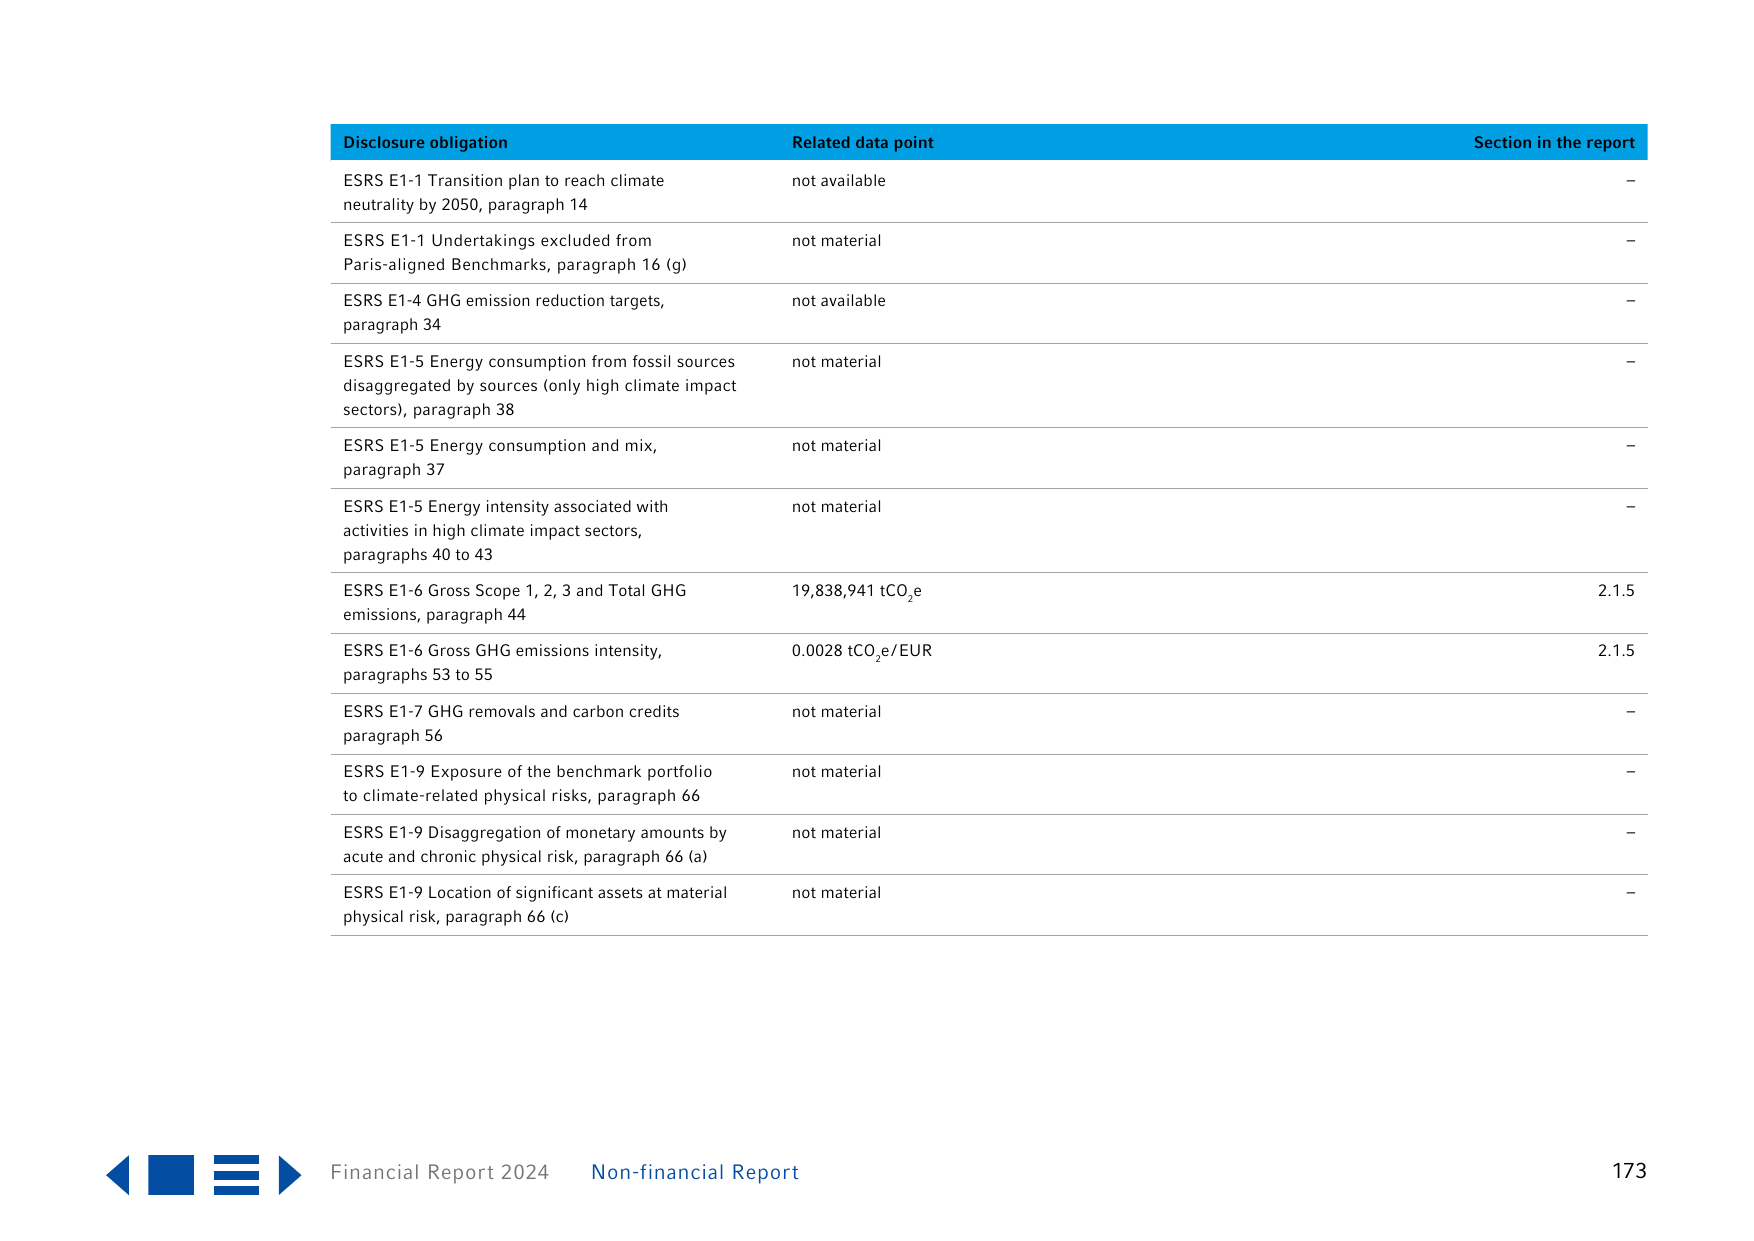Click 'not available' in GHG reduction targets row
The height and width of the screenshot is (1241, 1754).
coord(839,300)
